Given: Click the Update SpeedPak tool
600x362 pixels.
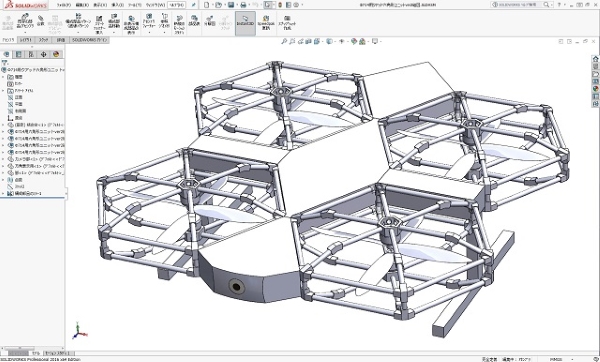Looking at the screenshot, I should 266,23.
